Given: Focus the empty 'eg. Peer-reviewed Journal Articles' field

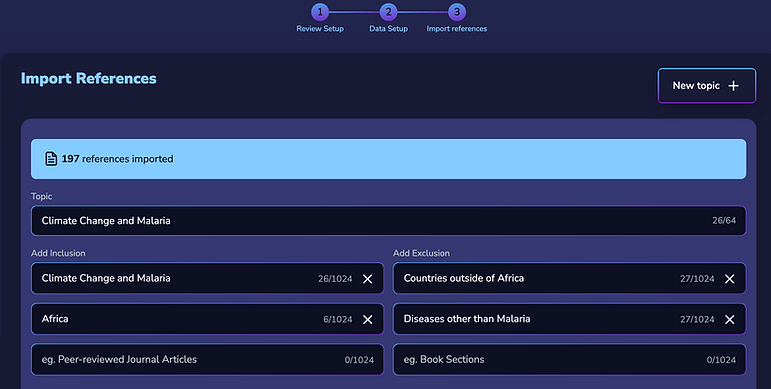Looking at the screenshot, I should point(207,359).
